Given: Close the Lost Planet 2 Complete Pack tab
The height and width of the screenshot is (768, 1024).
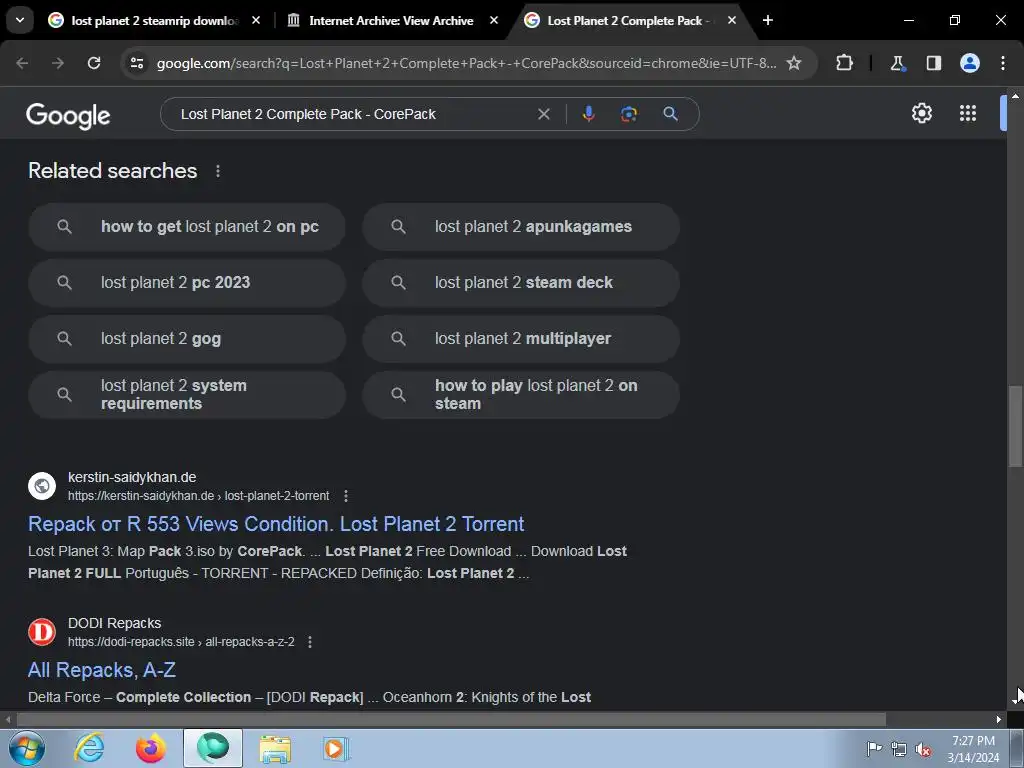Looking at the screenshot, I should (x=732, y=20).
